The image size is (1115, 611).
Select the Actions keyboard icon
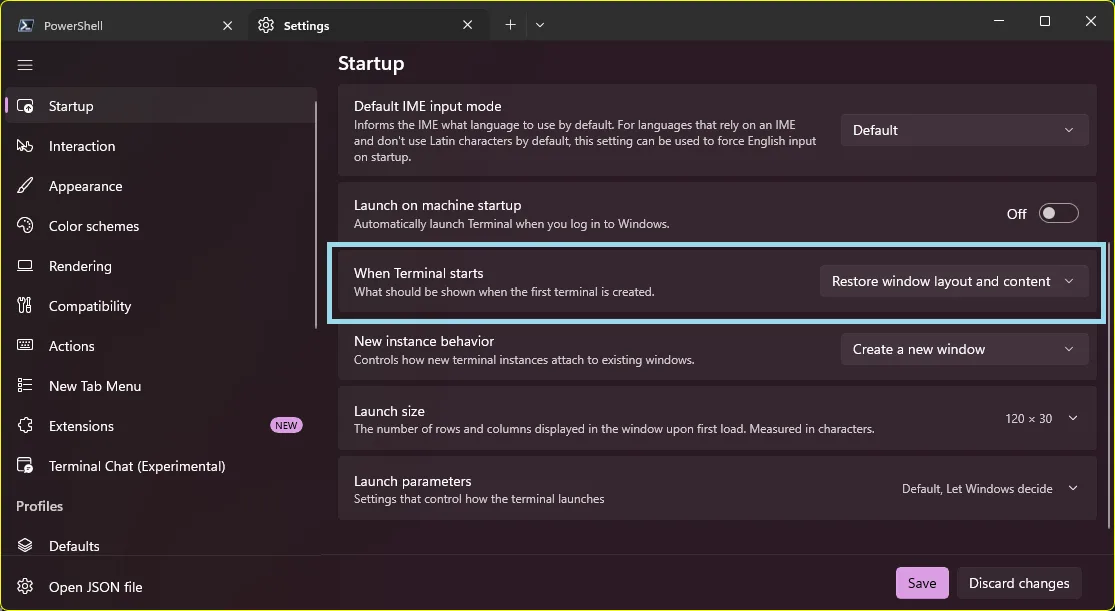[x=25, y=346]
